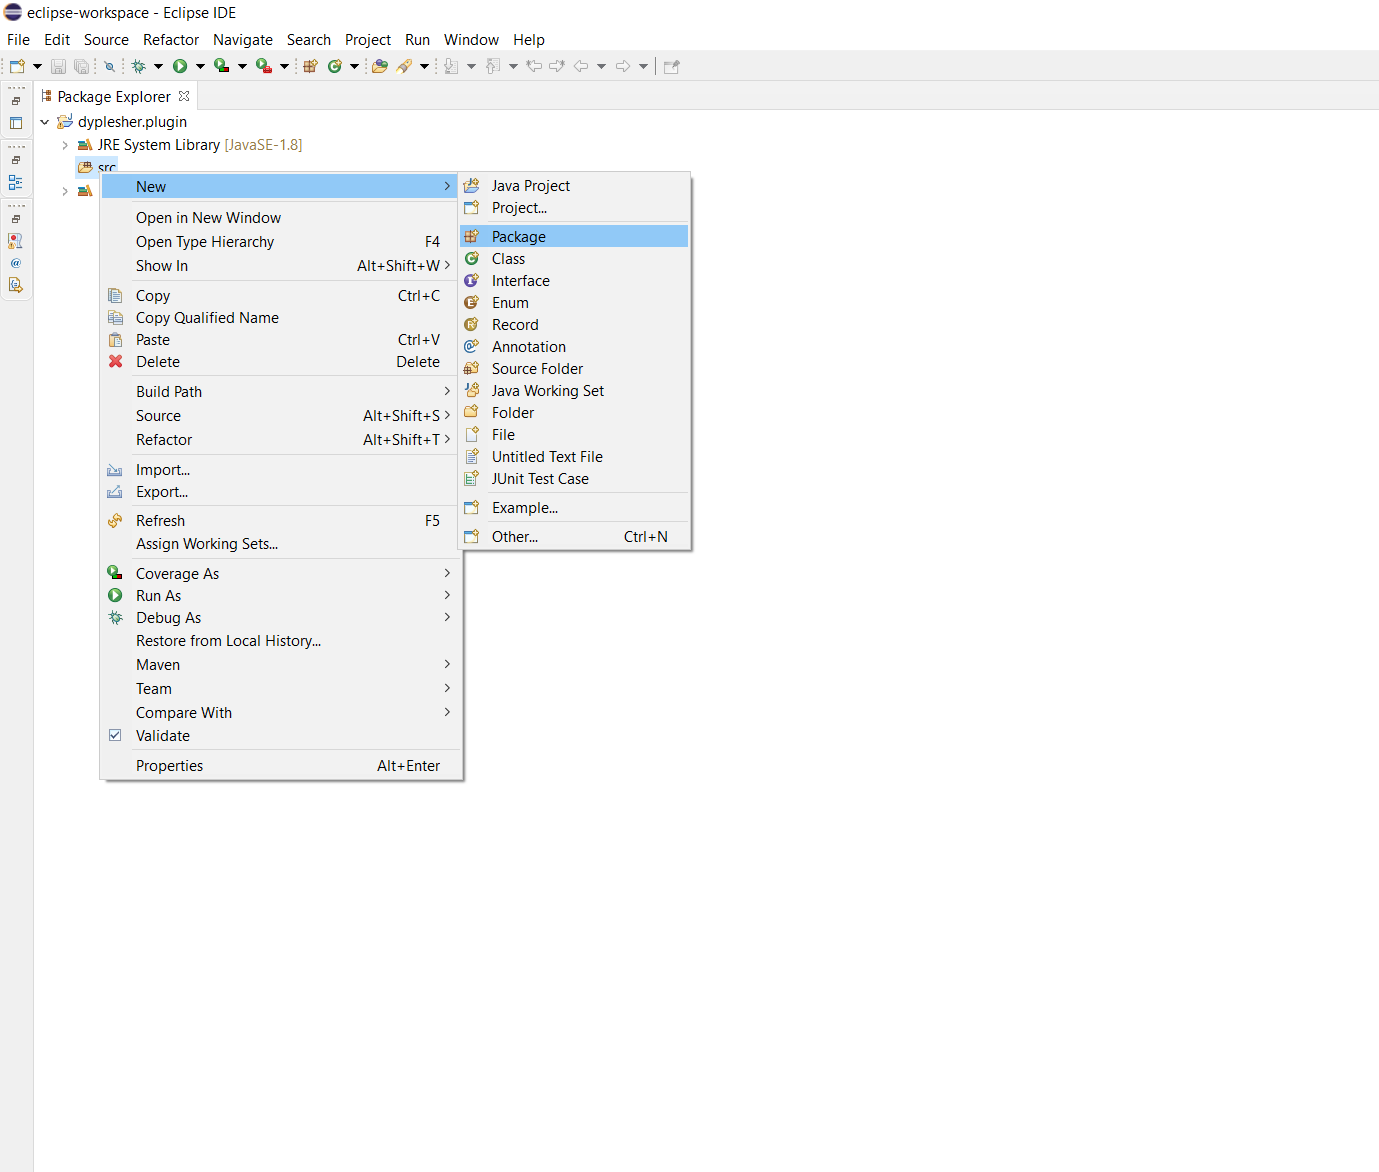Viewport: 1379px width, 1172px height.
Task: Choose Annotation from the New submenu
Action: 574,347
